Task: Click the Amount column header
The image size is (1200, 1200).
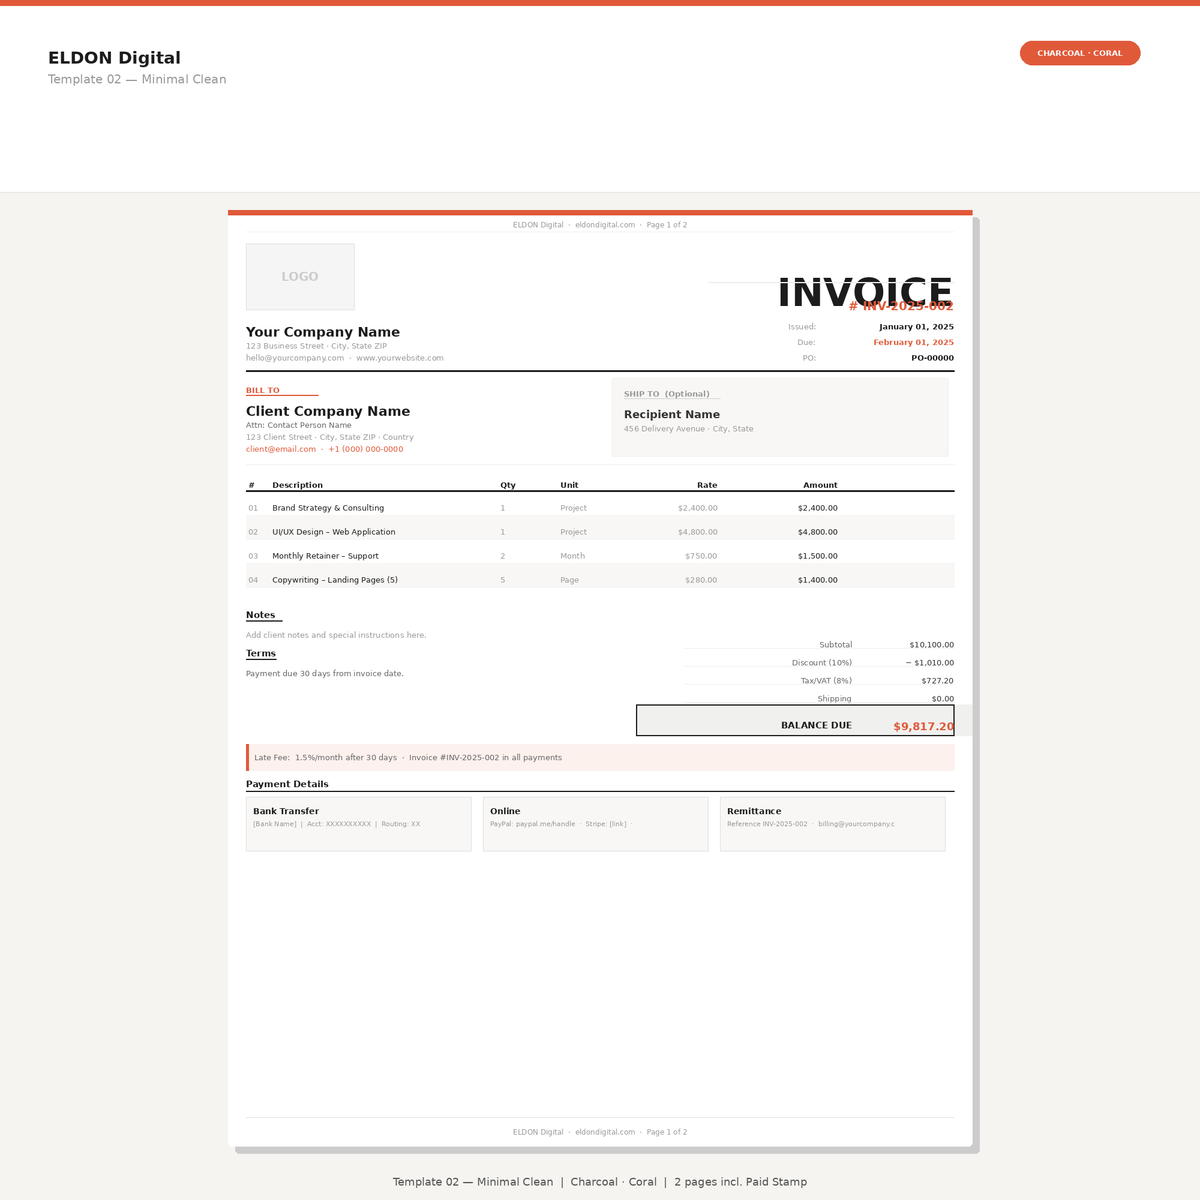Action: click(x=820, y=485)
